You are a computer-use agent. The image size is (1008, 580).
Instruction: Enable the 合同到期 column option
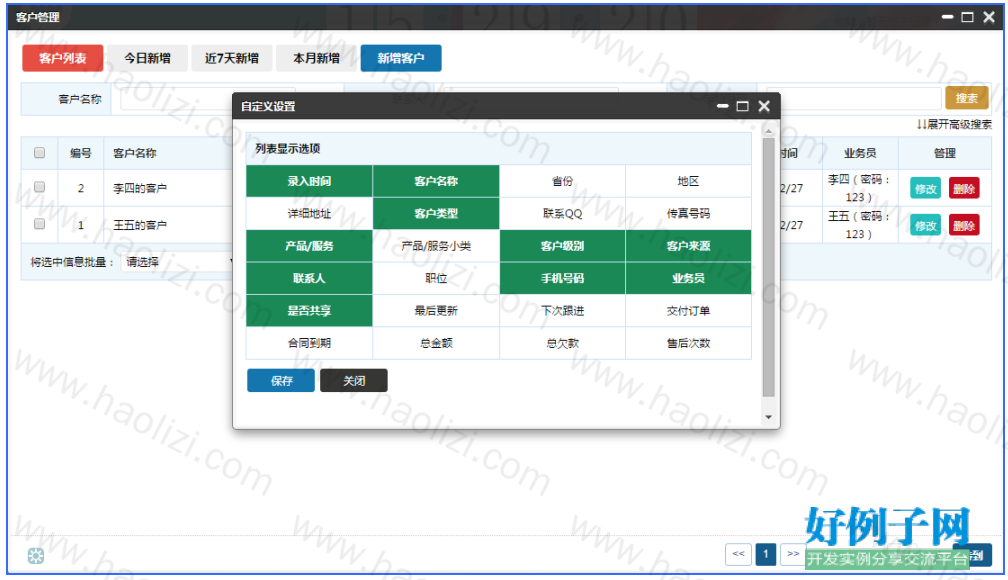click(309, 343)
